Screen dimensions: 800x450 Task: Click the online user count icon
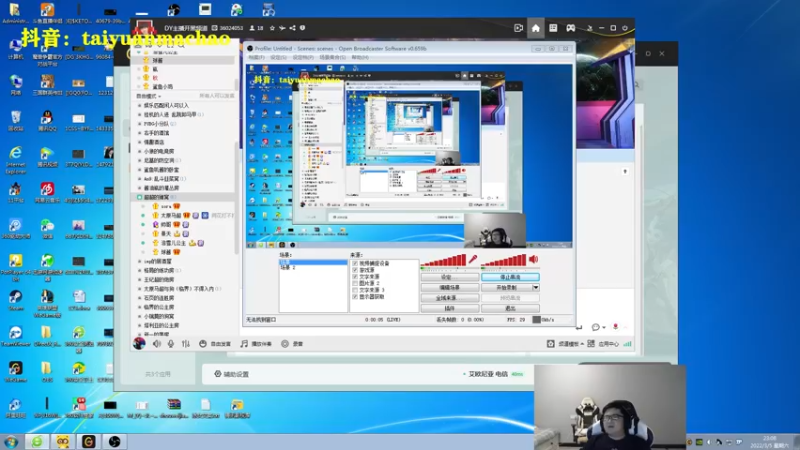pyautogui.click(x=252, y=28)
